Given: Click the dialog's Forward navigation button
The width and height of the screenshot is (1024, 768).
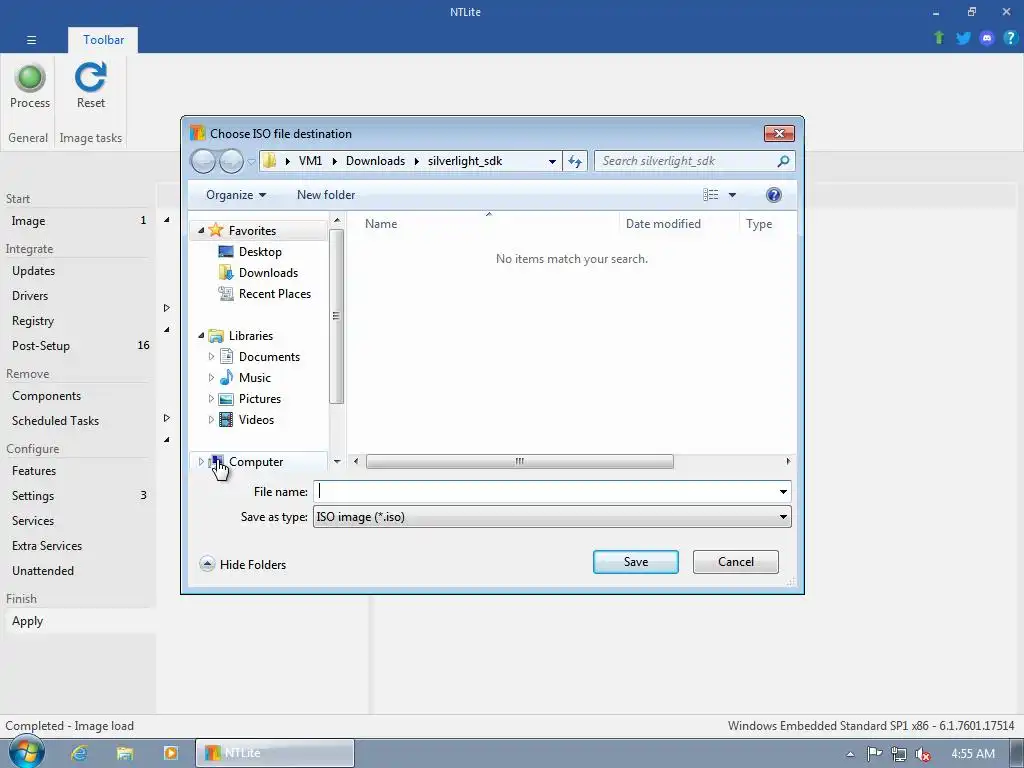Looking at the screenshot, I should point(231,161).
